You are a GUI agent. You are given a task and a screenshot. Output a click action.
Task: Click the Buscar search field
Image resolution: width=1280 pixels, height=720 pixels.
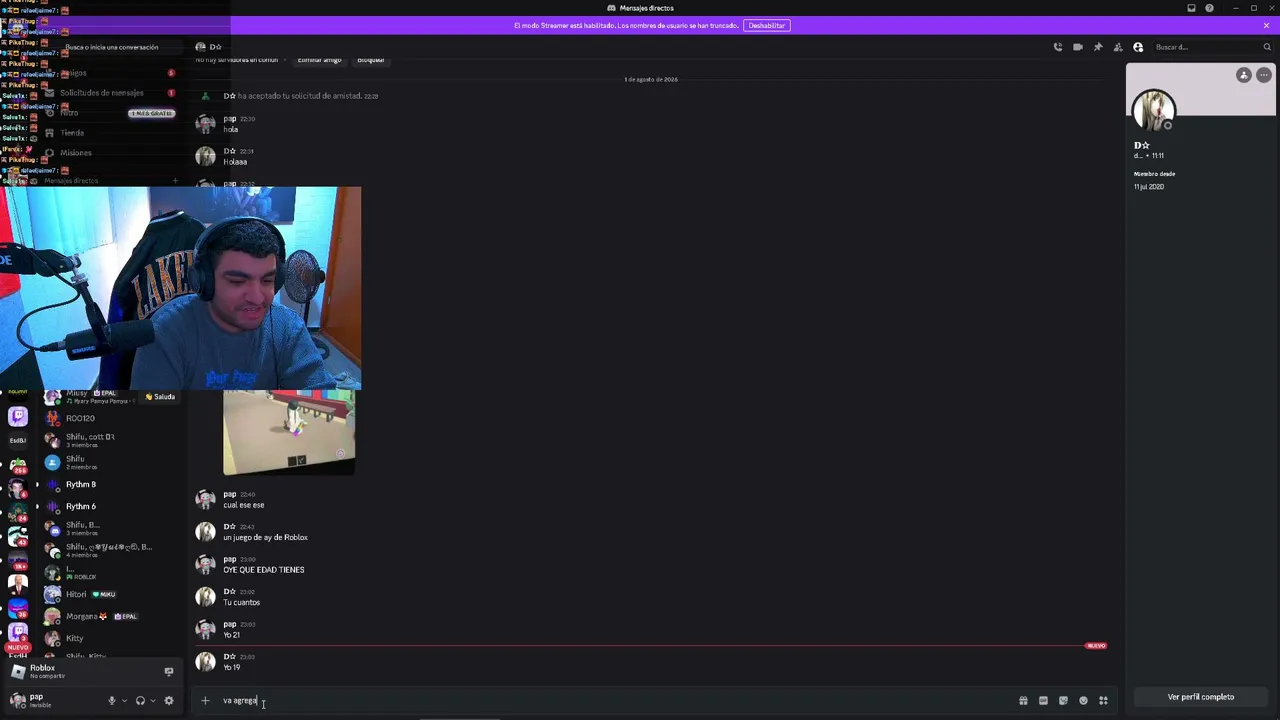coord(1212,47)
